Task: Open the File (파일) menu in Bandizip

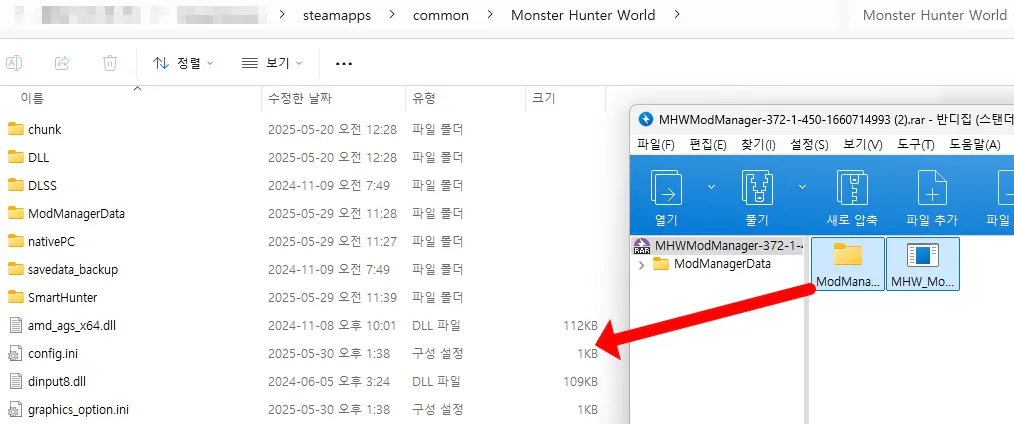Action: pyautogui.click(x=655, y=145)
